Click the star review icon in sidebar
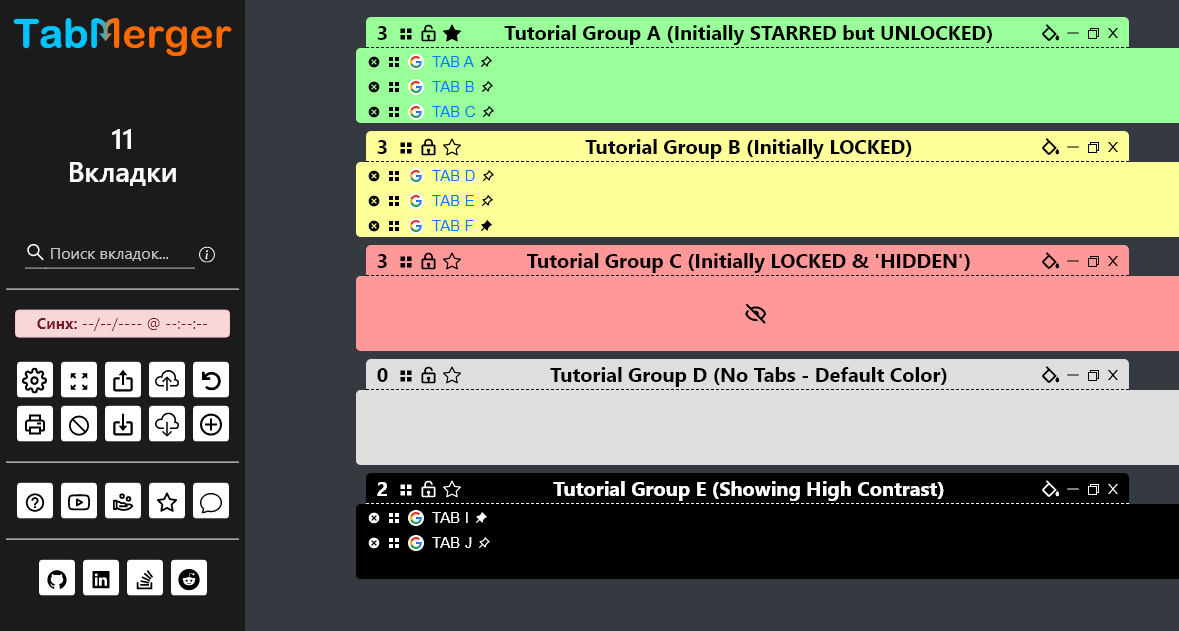Viewport: 1179px width, 631px height. tap(167, 501)
